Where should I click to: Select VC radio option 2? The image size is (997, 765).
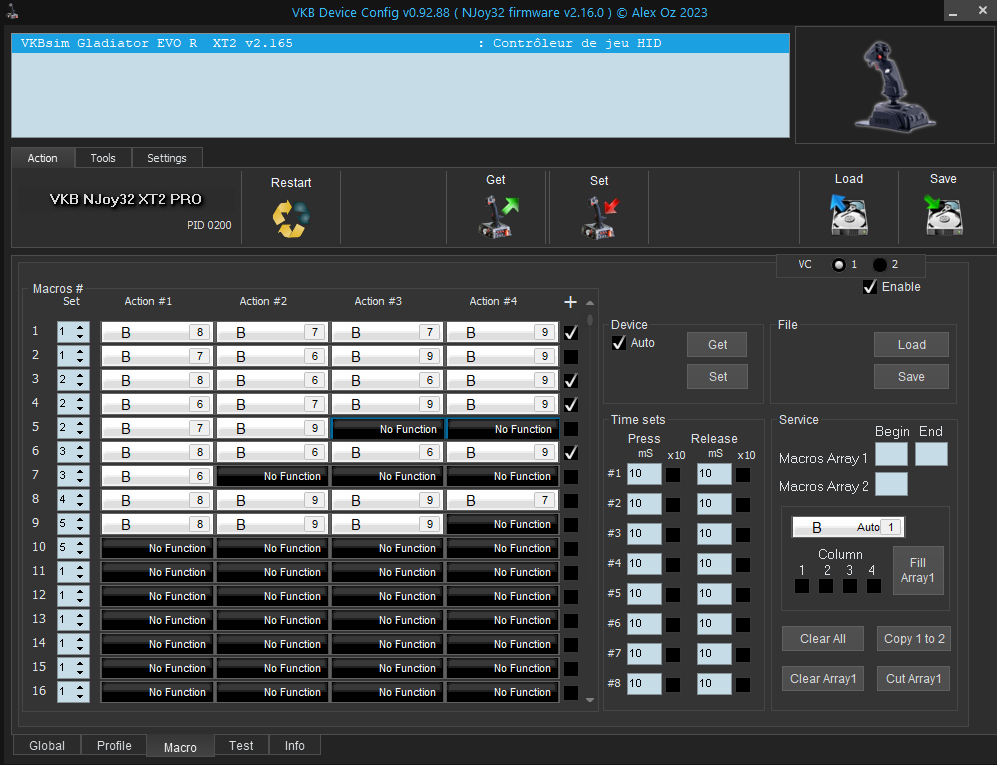pos(880,265)
